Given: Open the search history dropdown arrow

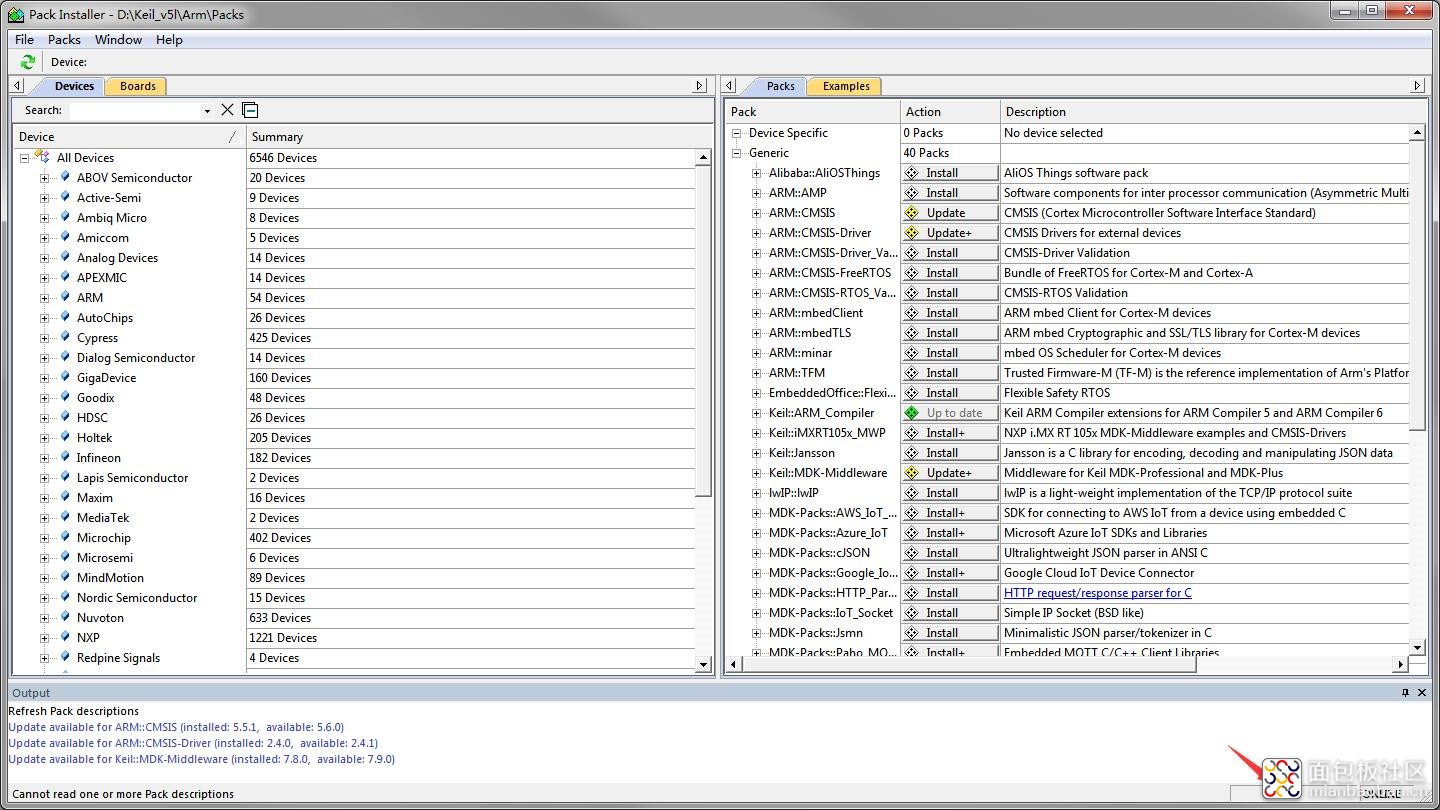Looking at the screenshot, I should coord(207,111).
